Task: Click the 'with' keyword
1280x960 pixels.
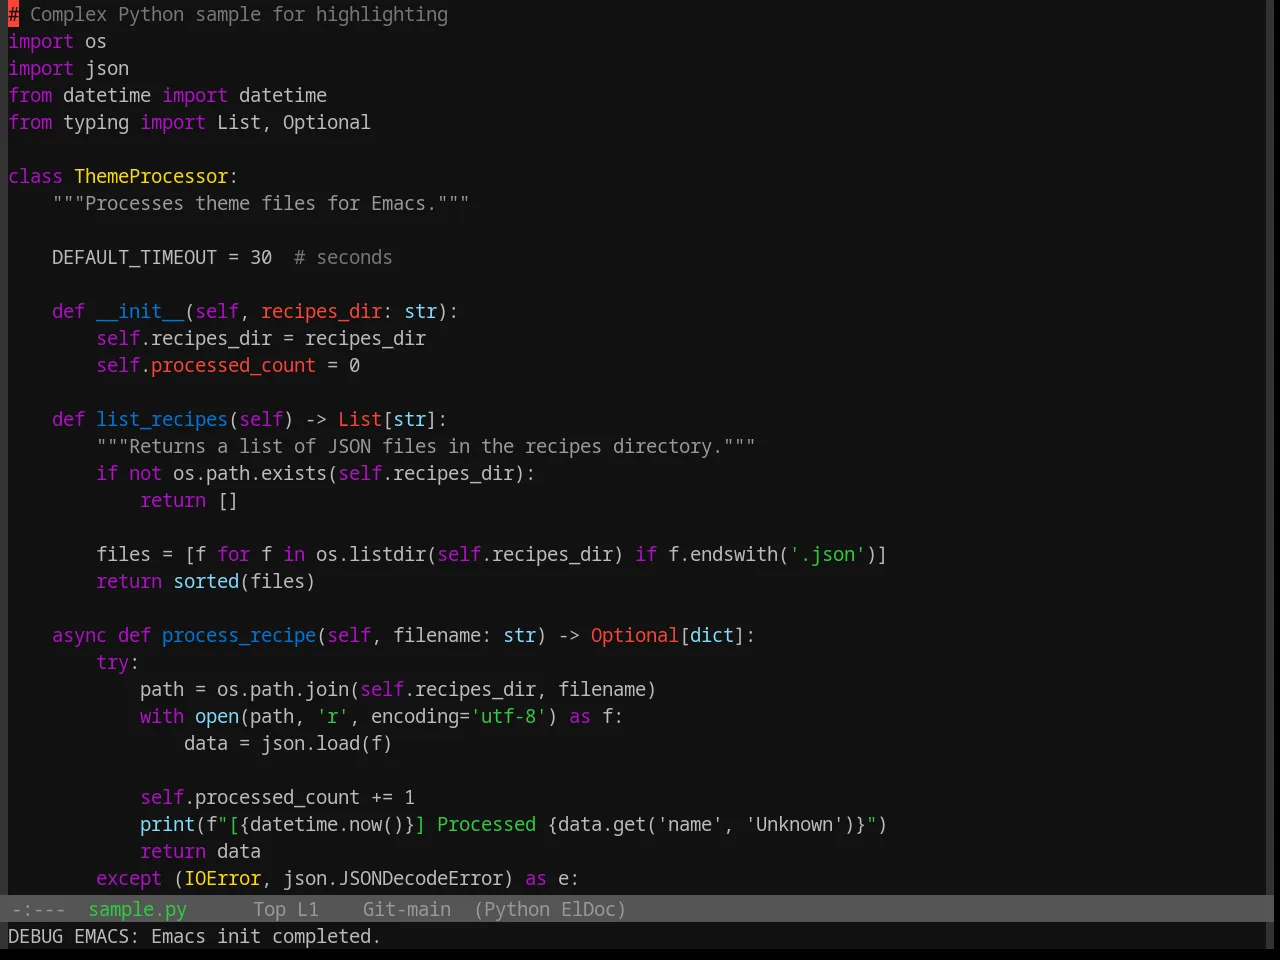Action: pos(162,716)
